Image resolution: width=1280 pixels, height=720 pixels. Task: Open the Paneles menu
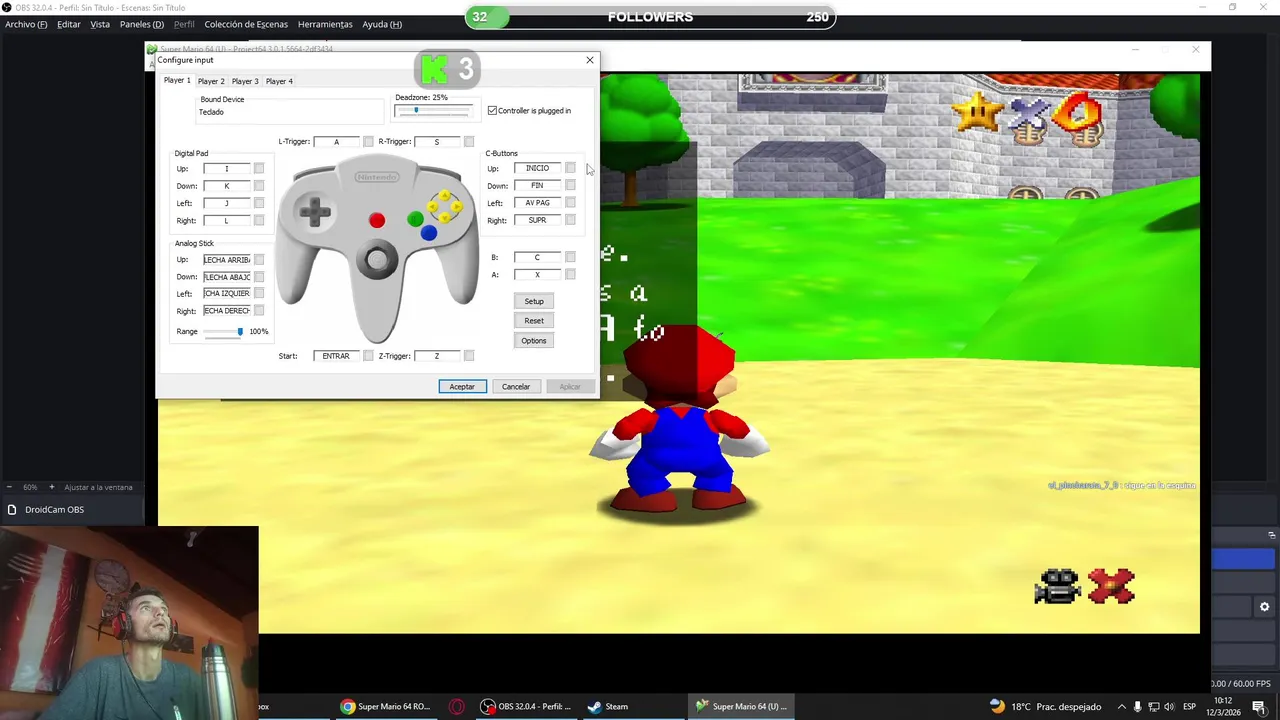click(142, 24)
